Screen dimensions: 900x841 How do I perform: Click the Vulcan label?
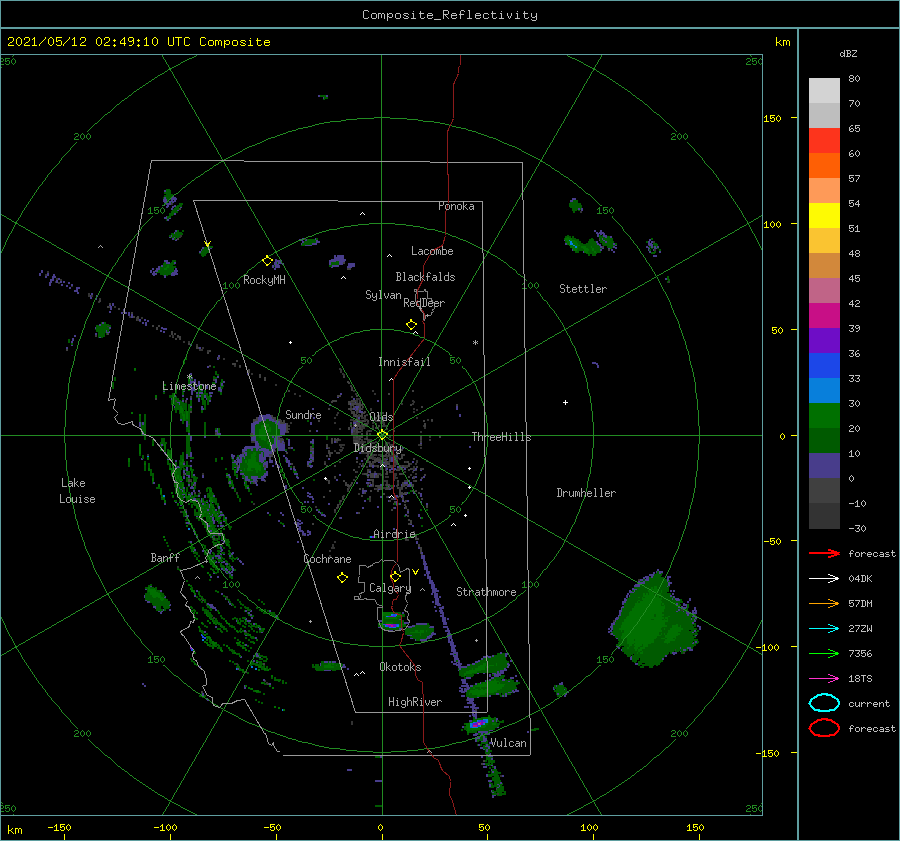[508, 743]
